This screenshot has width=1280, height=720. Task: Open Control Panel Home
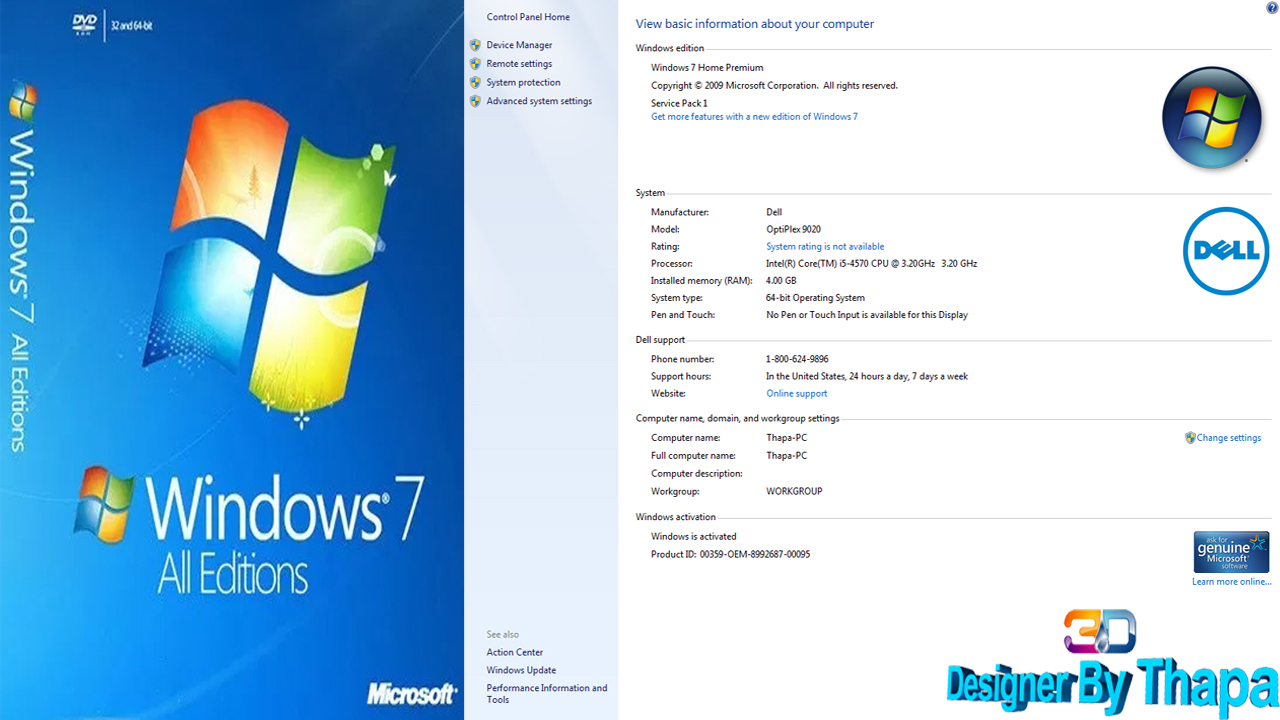[528, 17]
